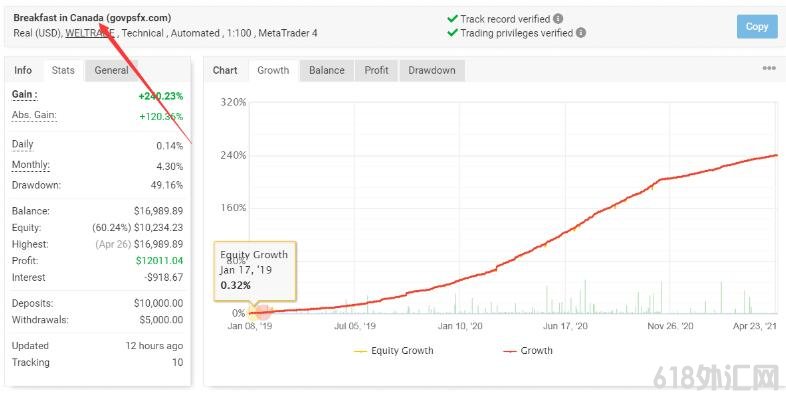Screen dimensions: 786x402
Task: Show the Balance chart tab
Action: point(326,70)
